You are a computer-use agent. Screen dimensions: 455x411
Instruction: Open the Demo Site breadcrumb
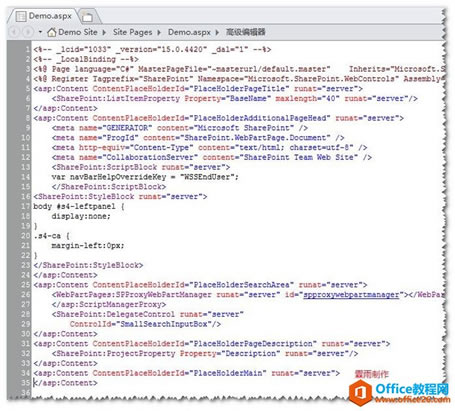(x=78, y=32)
